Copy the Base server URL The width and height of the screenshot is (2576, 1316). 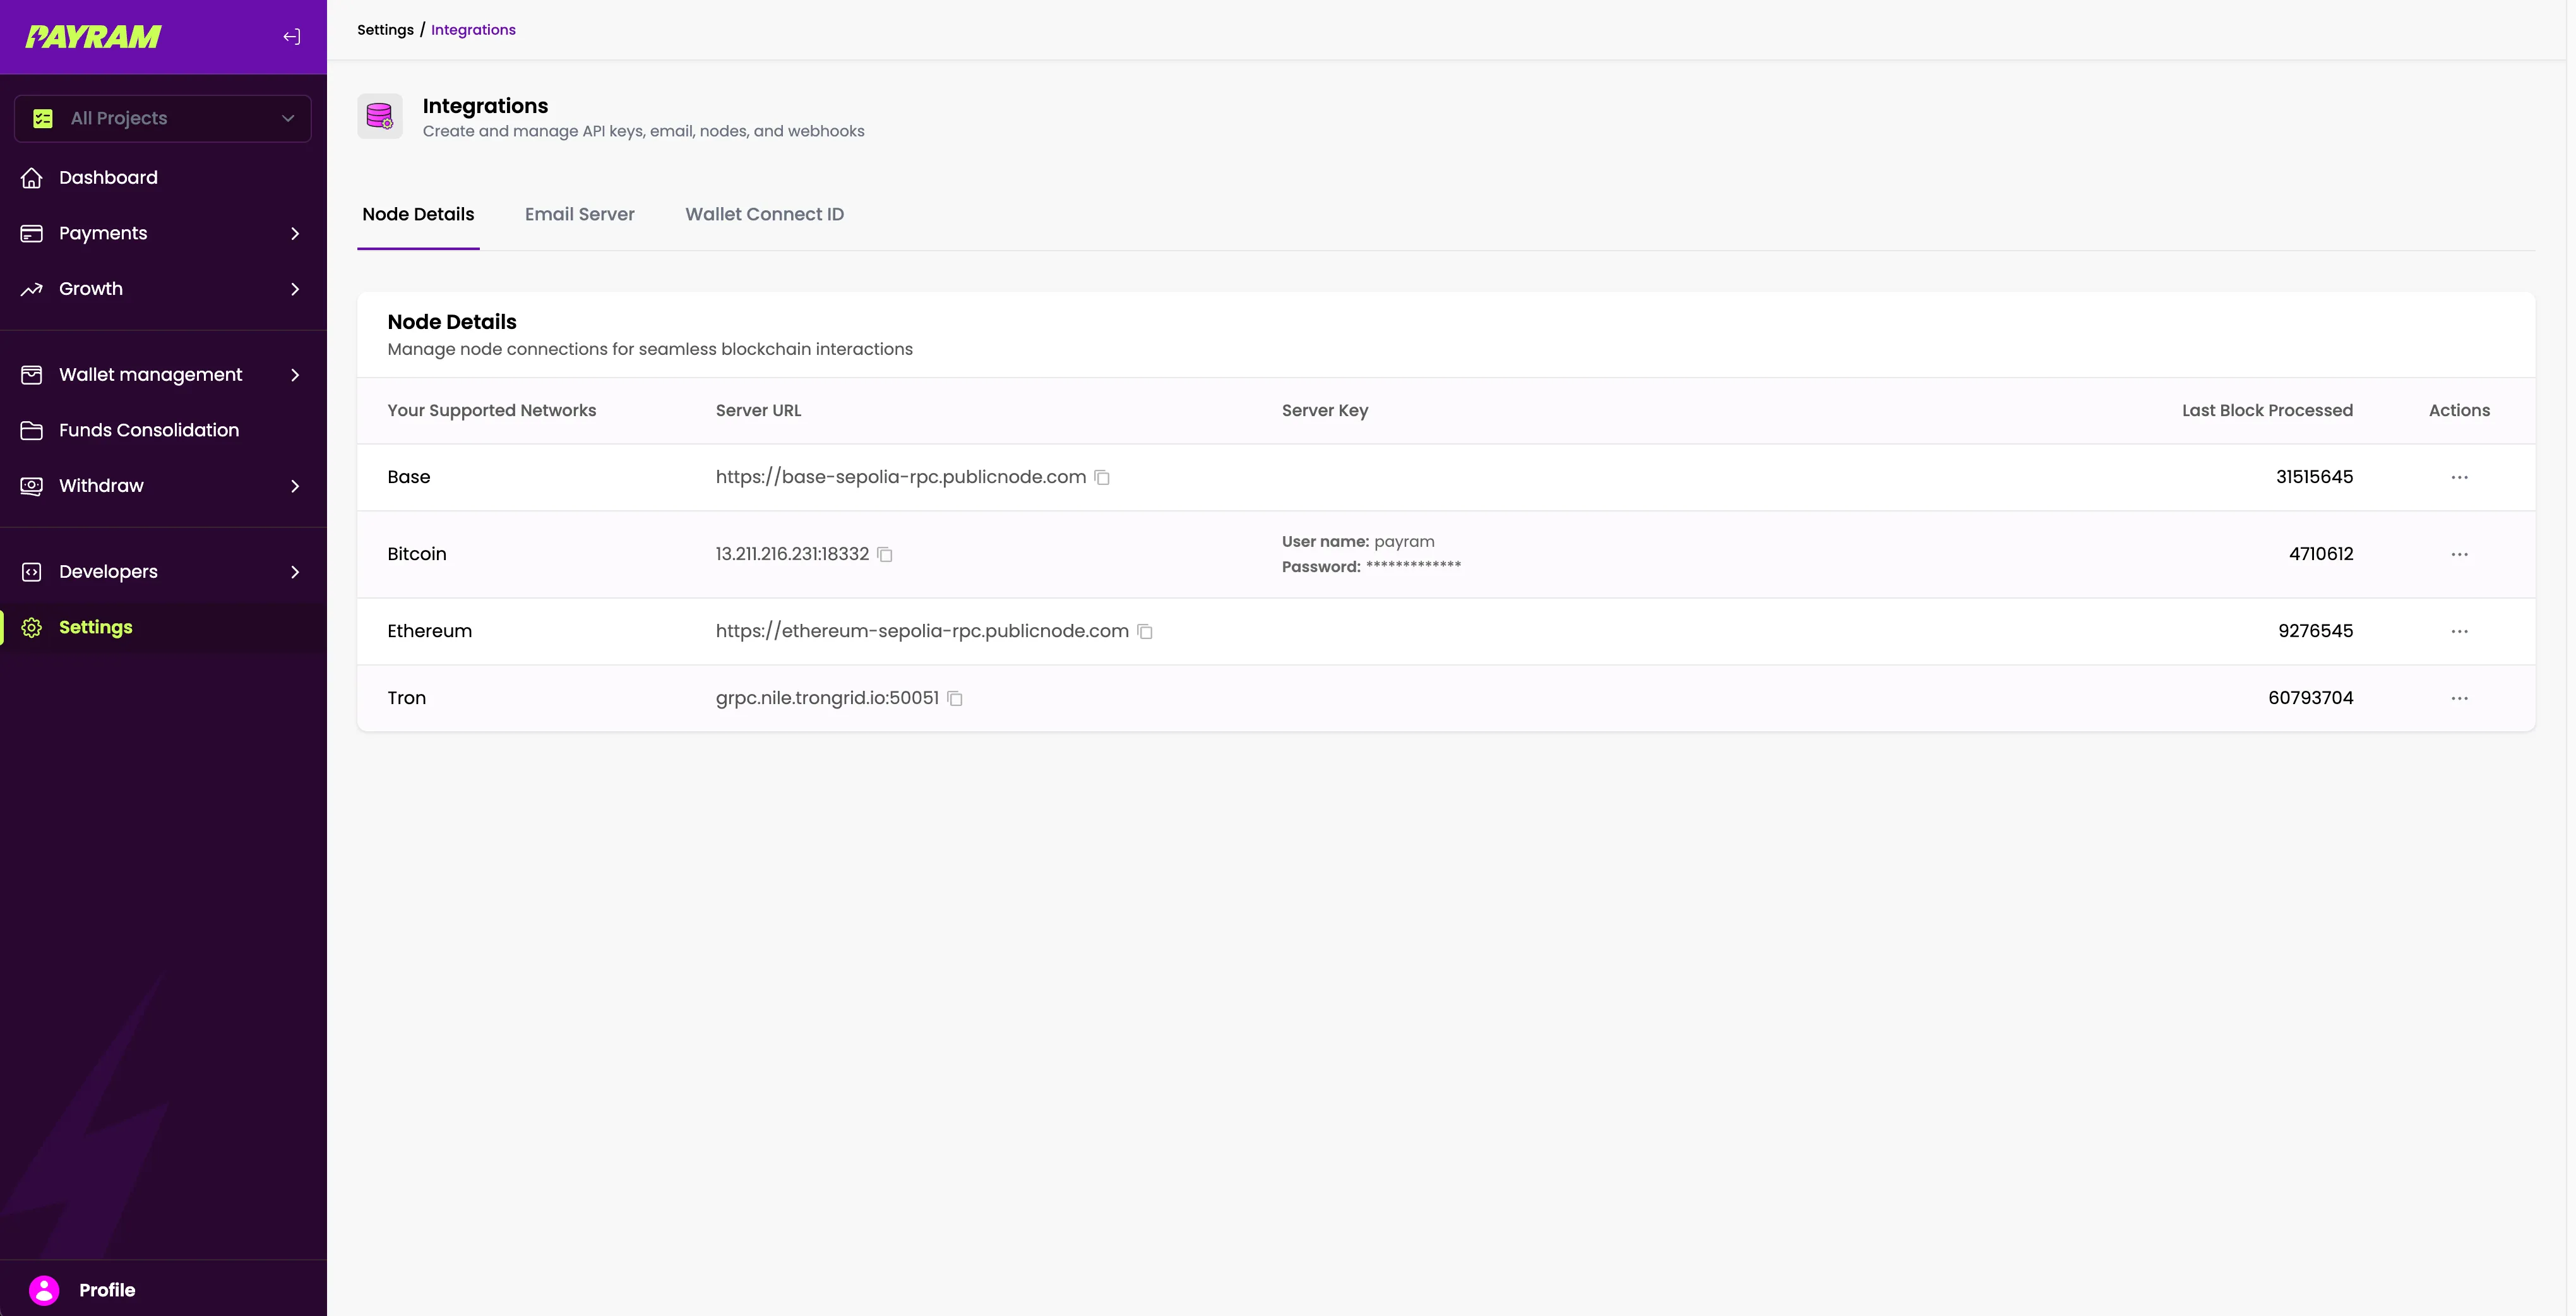click(x=1102, y=478)
